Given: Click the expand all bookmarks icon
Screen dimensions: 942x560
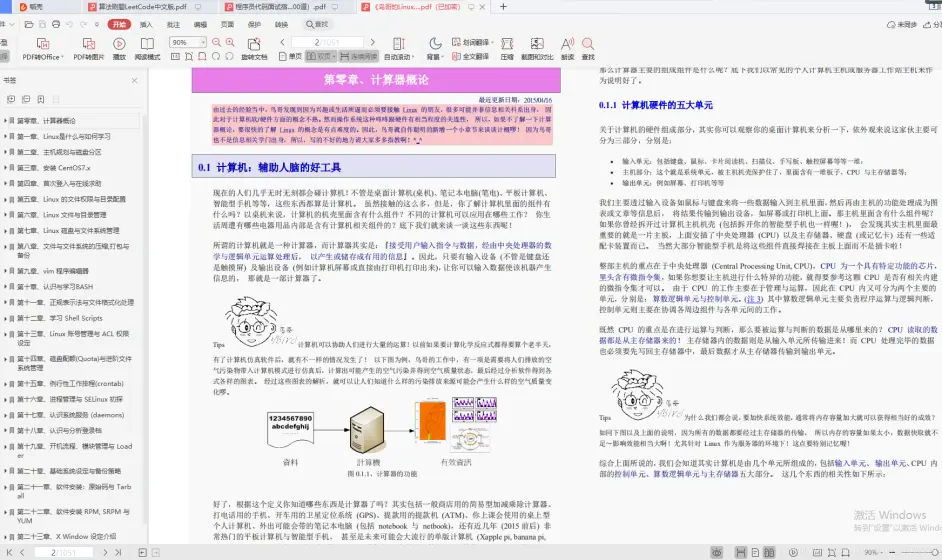Looking at the screenshot, I should [11, 99].
